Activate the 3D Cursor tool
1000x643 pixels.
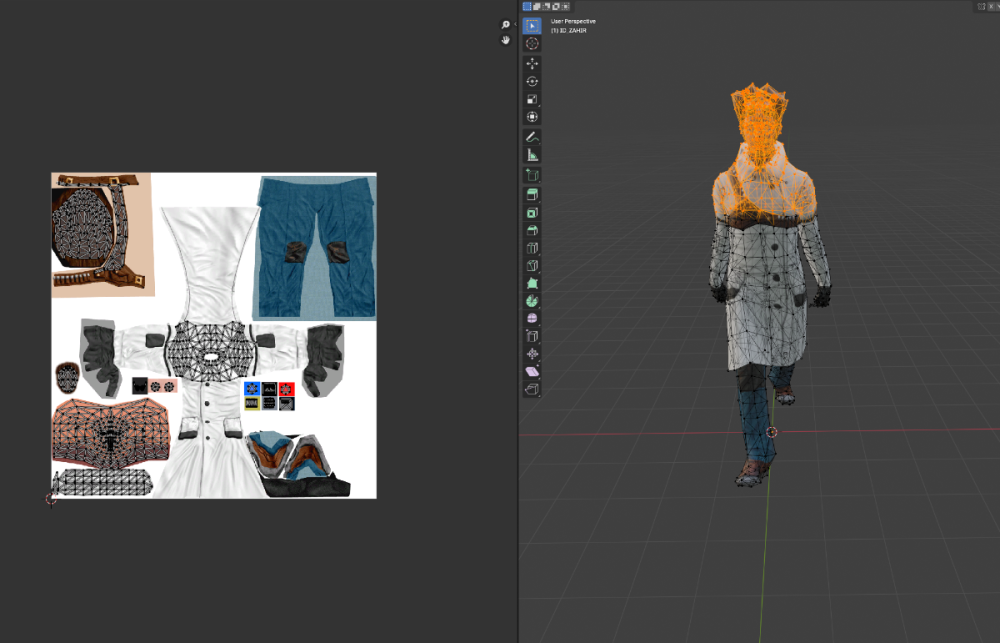[532, 43]
